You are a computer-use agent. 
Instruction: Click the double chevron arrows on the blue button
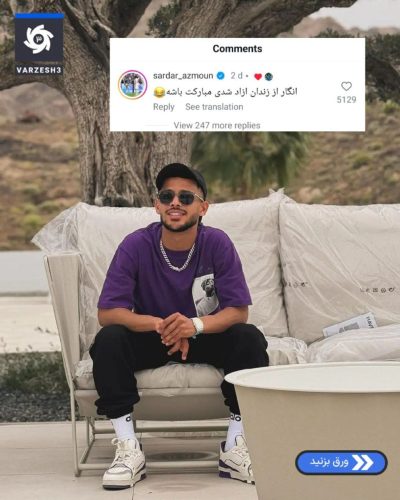click(x=363, y=462)
